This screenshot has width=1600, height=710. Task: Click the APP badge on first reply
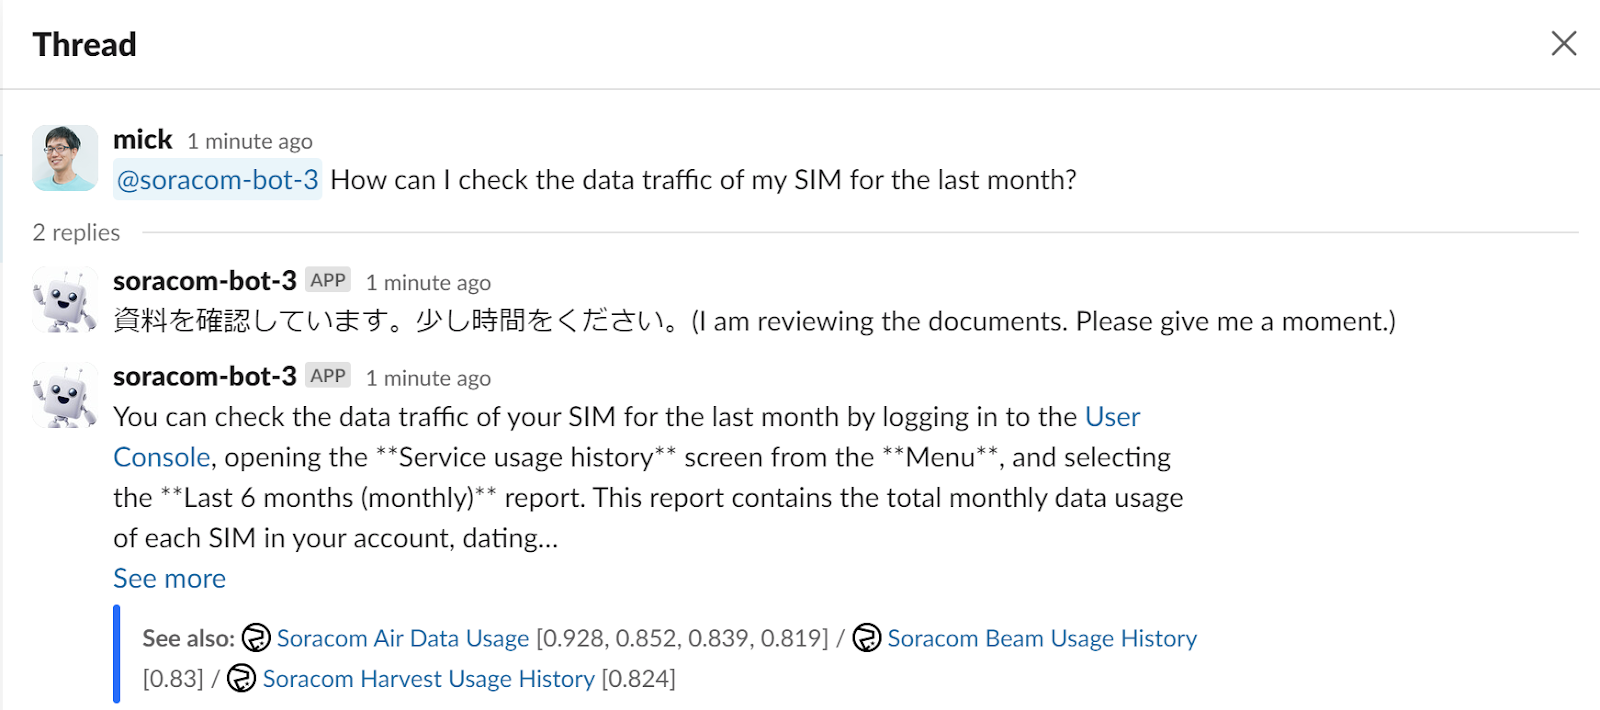[328, 281]
